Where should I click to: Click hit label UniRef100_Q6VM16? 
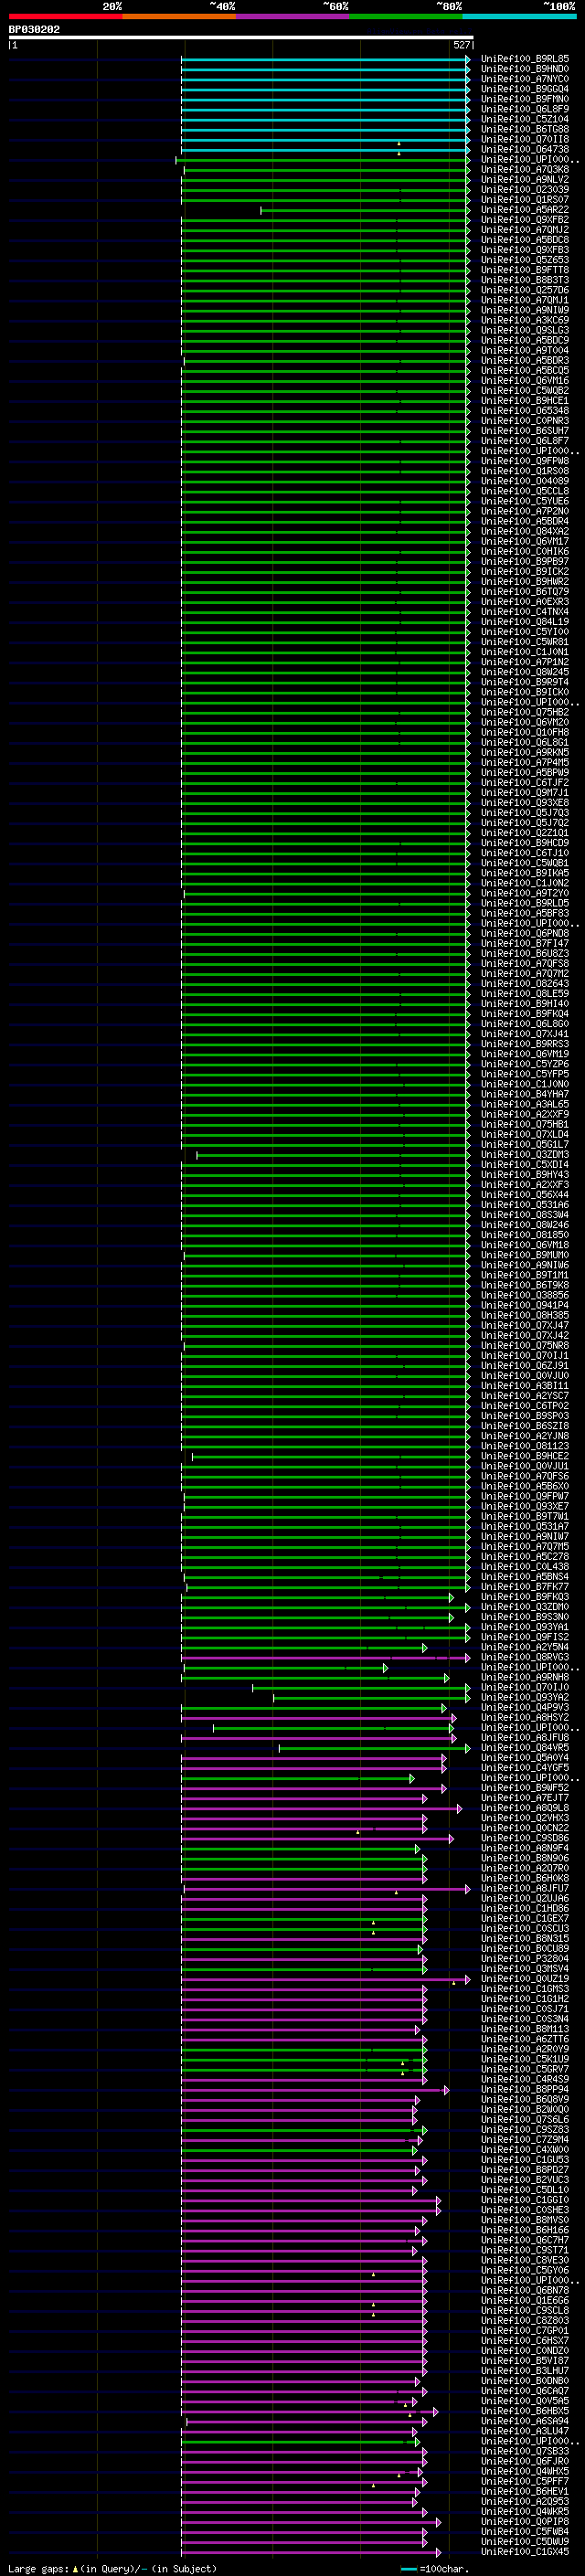point(525,380)
